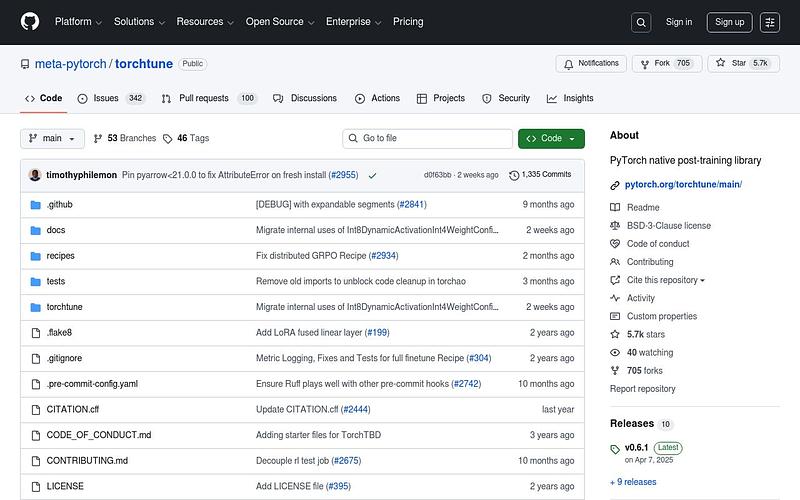Click the Sign up button

(730, 22)
